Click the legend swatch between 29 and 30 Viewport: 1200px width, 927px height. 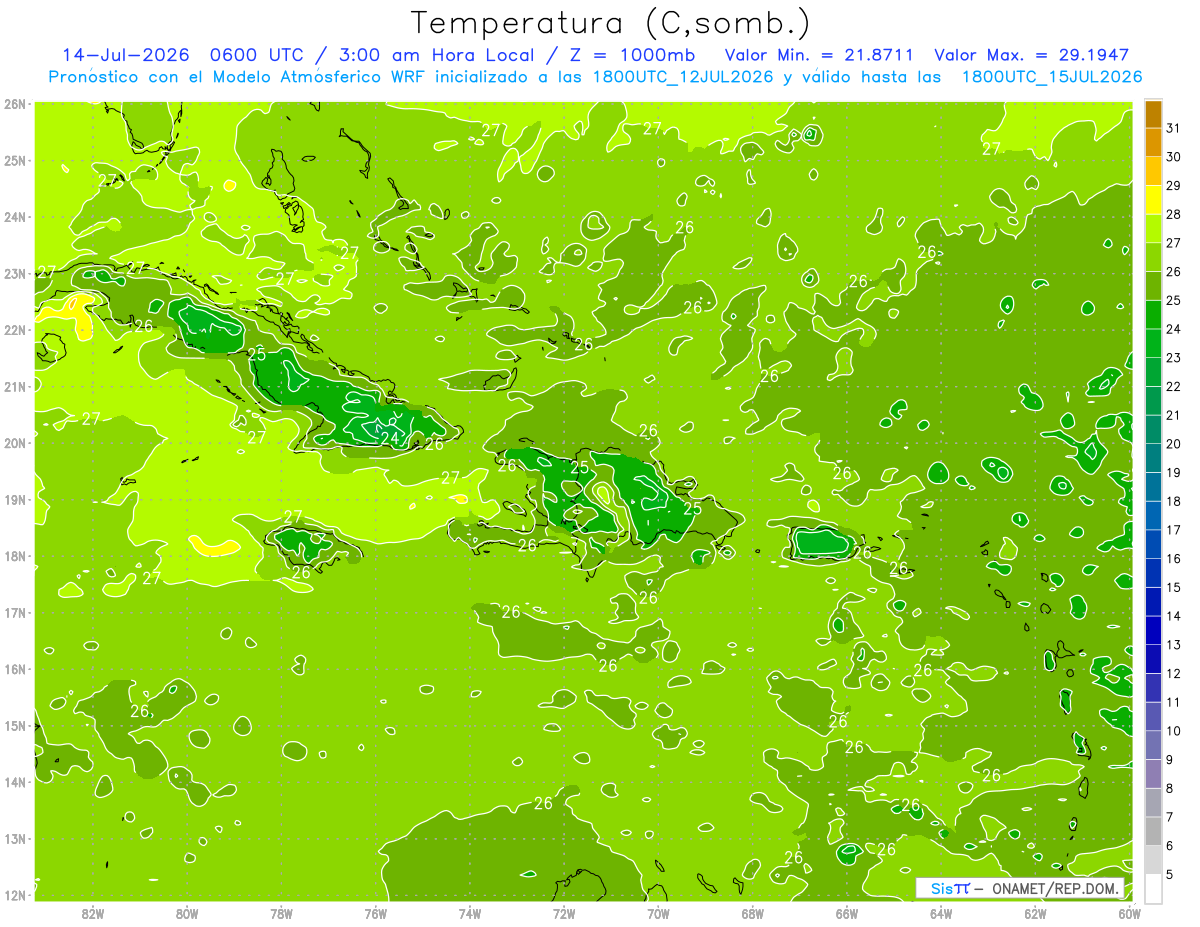[x=1153, y=172]
